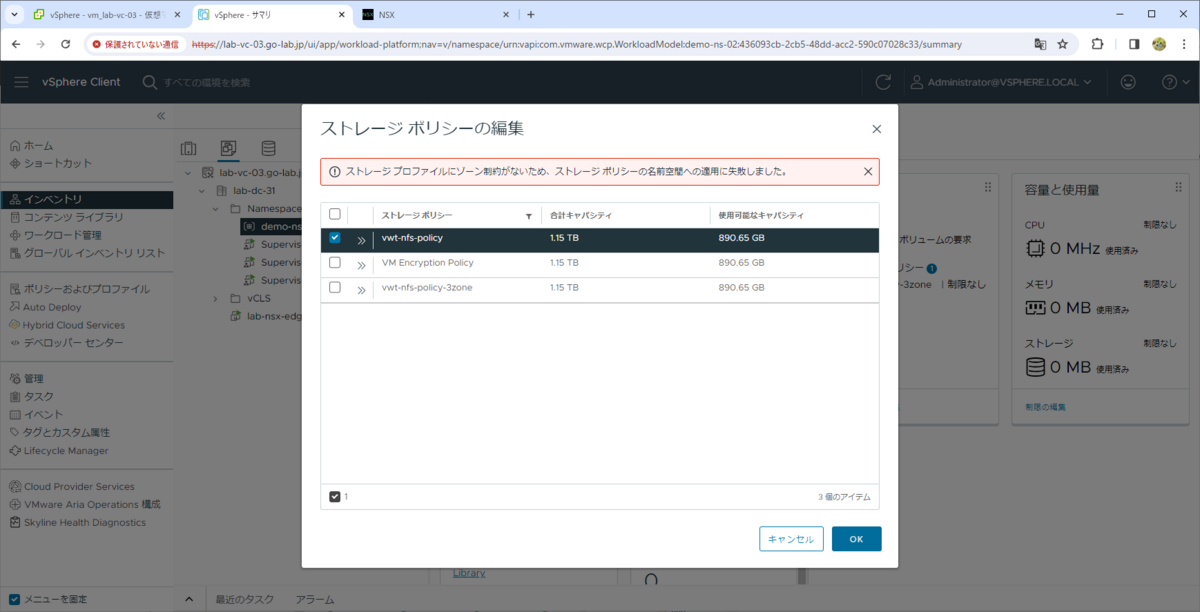Open グローバル インベントリ リスト in sidebar
Screen dimensions: 1200x612
tap(86, 253)
